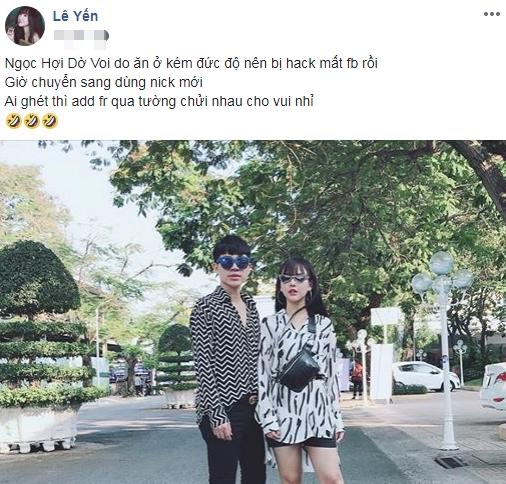Screen dimensions: 506x484
Task: Open Lê Yến's round profile picture
Action: click(25, 26)
